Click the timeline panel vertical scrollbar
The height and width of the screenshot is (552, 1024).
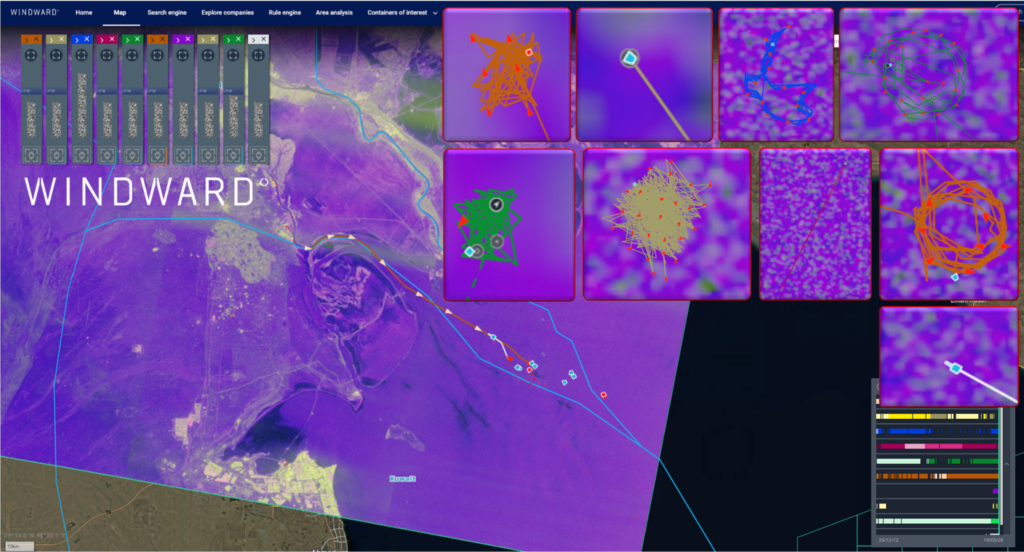pos(1000,467)
